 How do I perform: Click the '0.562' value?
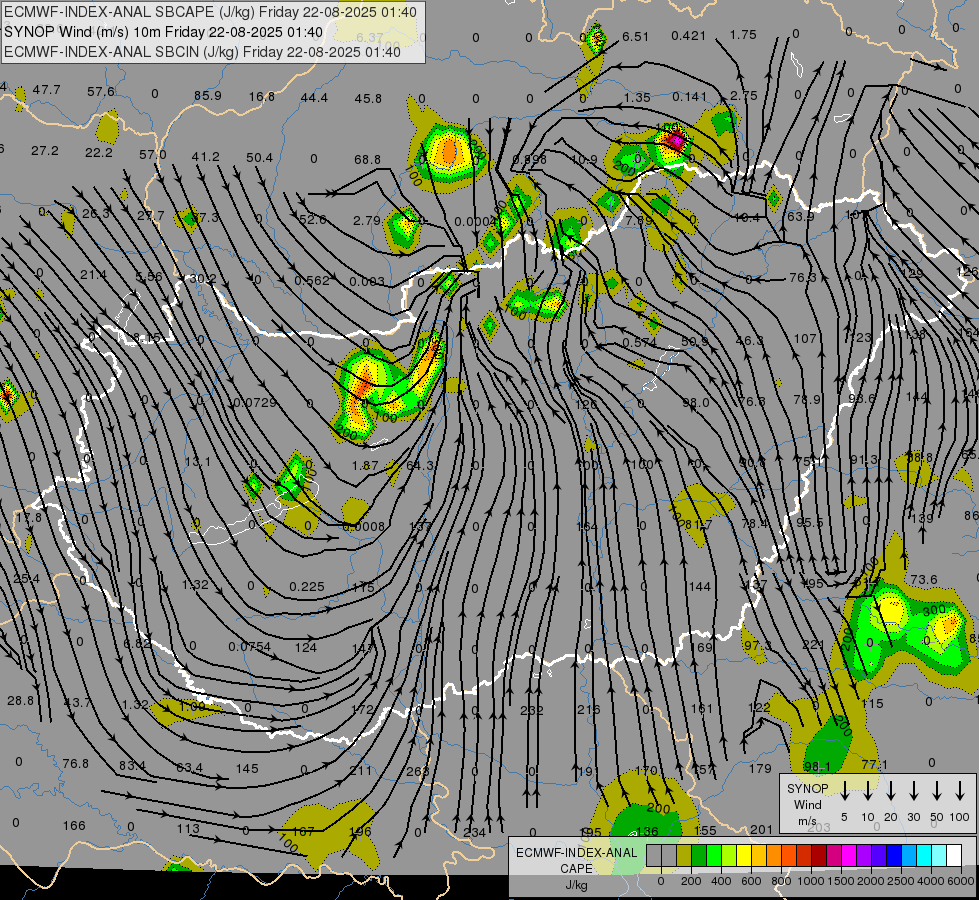(x=312, y=280)
